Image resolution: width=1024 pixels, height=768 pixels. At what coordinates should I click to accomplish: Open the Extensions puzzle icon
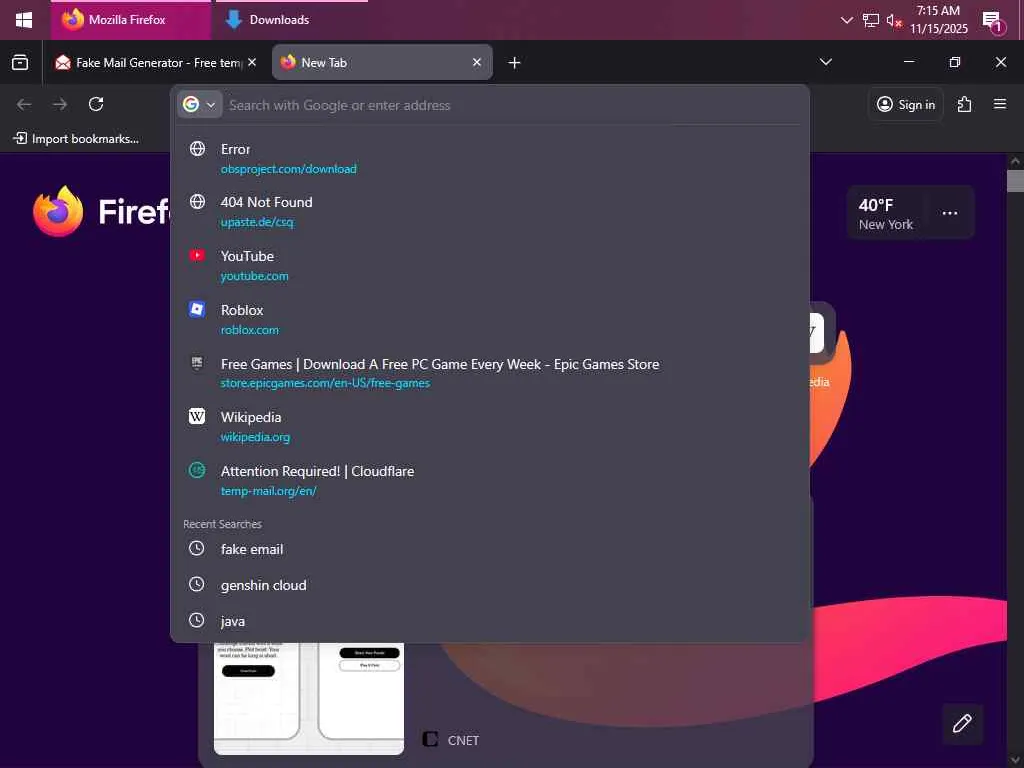coord(964,104)
